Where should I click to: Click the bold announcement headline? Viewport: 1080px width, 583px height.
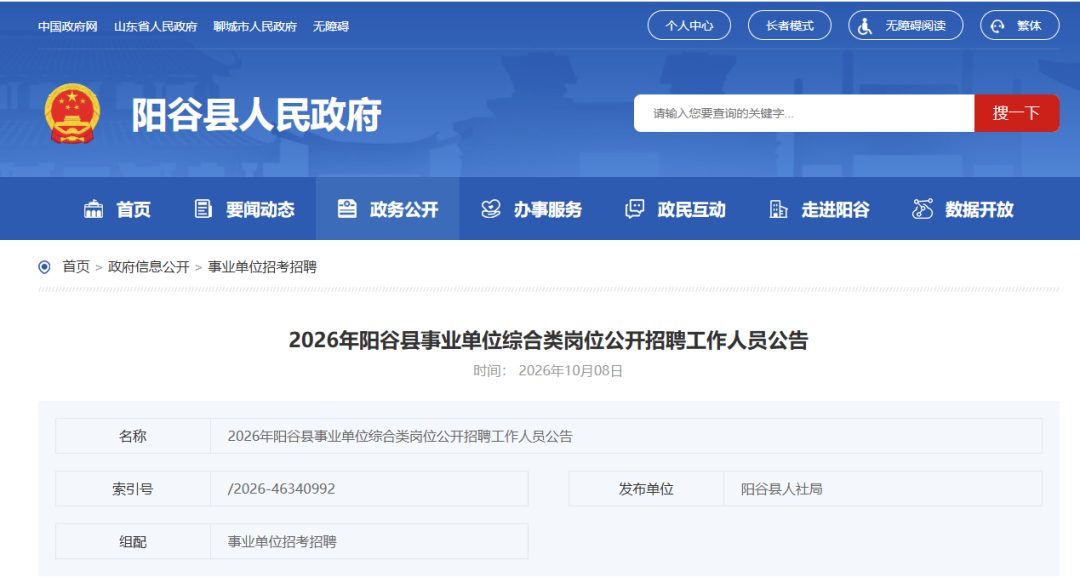tap(548, 340)
